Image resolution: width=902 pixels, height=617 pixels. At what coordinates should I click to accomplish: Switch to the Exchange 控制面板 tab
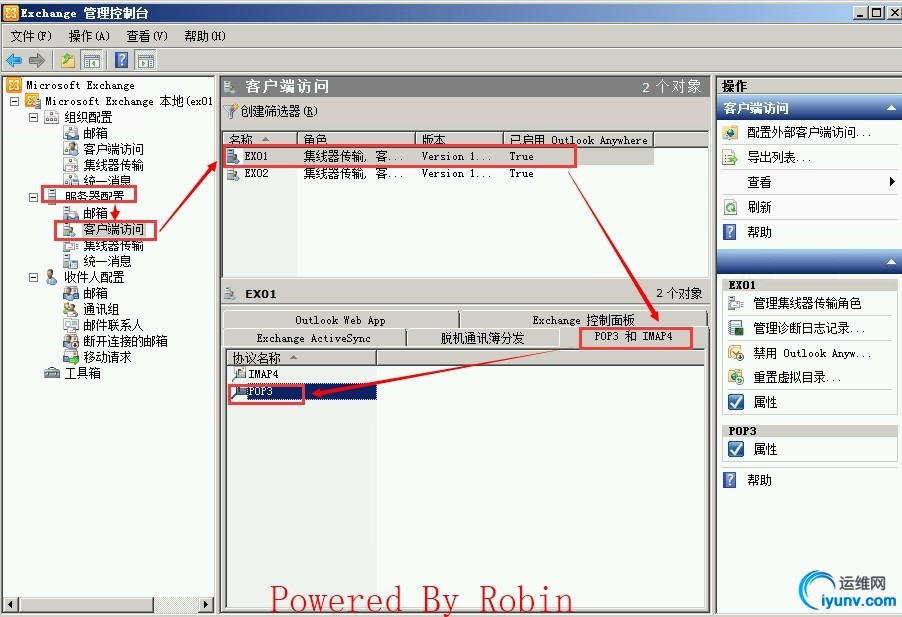click(x=583, y=320)
